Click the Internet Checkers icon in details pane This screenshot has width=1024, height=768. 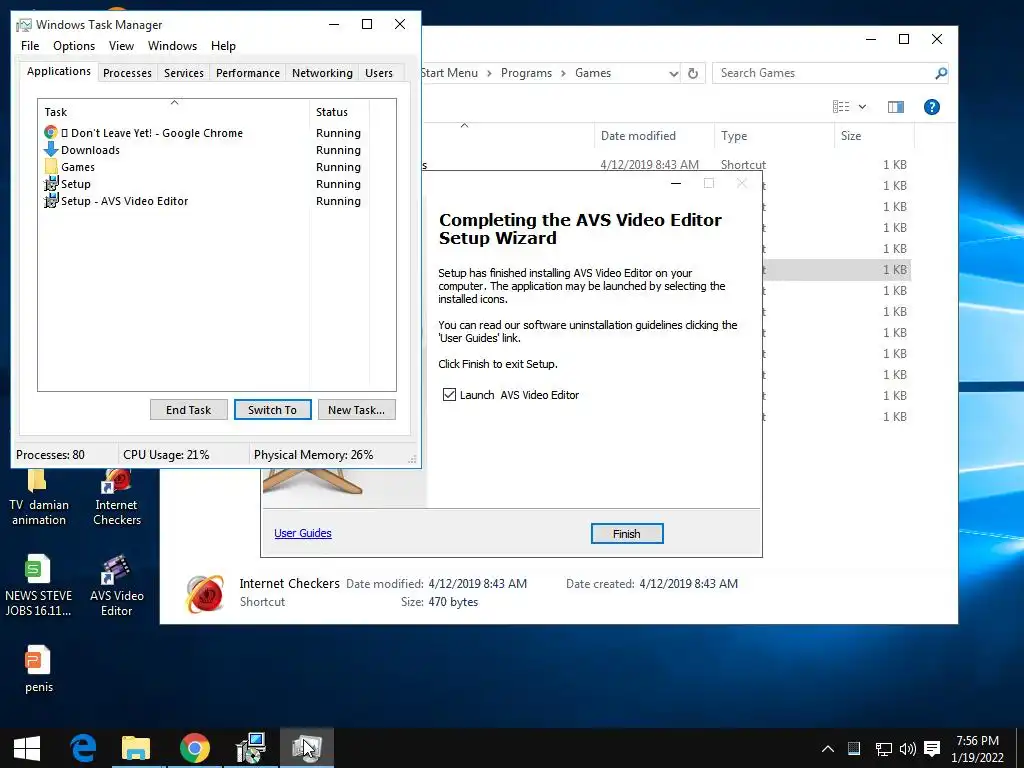coord(205,593)
